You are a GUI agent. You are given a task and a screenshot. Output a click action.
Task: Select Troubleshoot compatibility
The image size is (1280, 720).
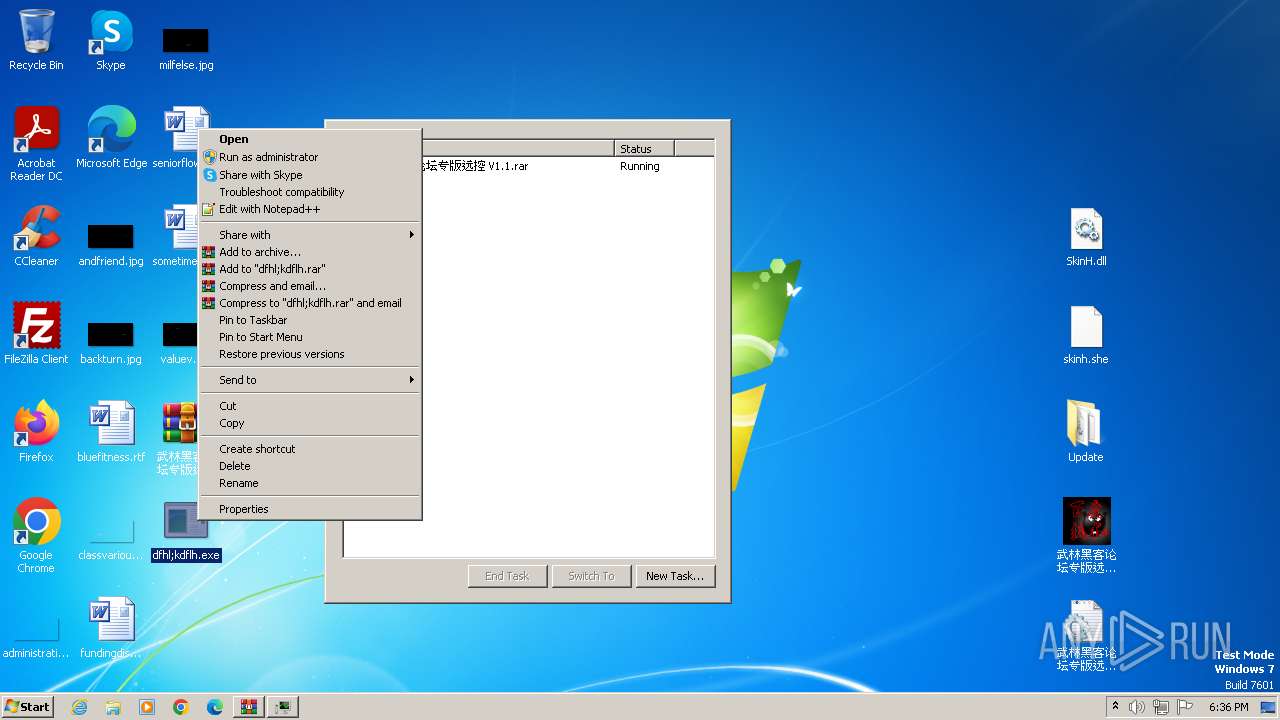pos(310,192)
